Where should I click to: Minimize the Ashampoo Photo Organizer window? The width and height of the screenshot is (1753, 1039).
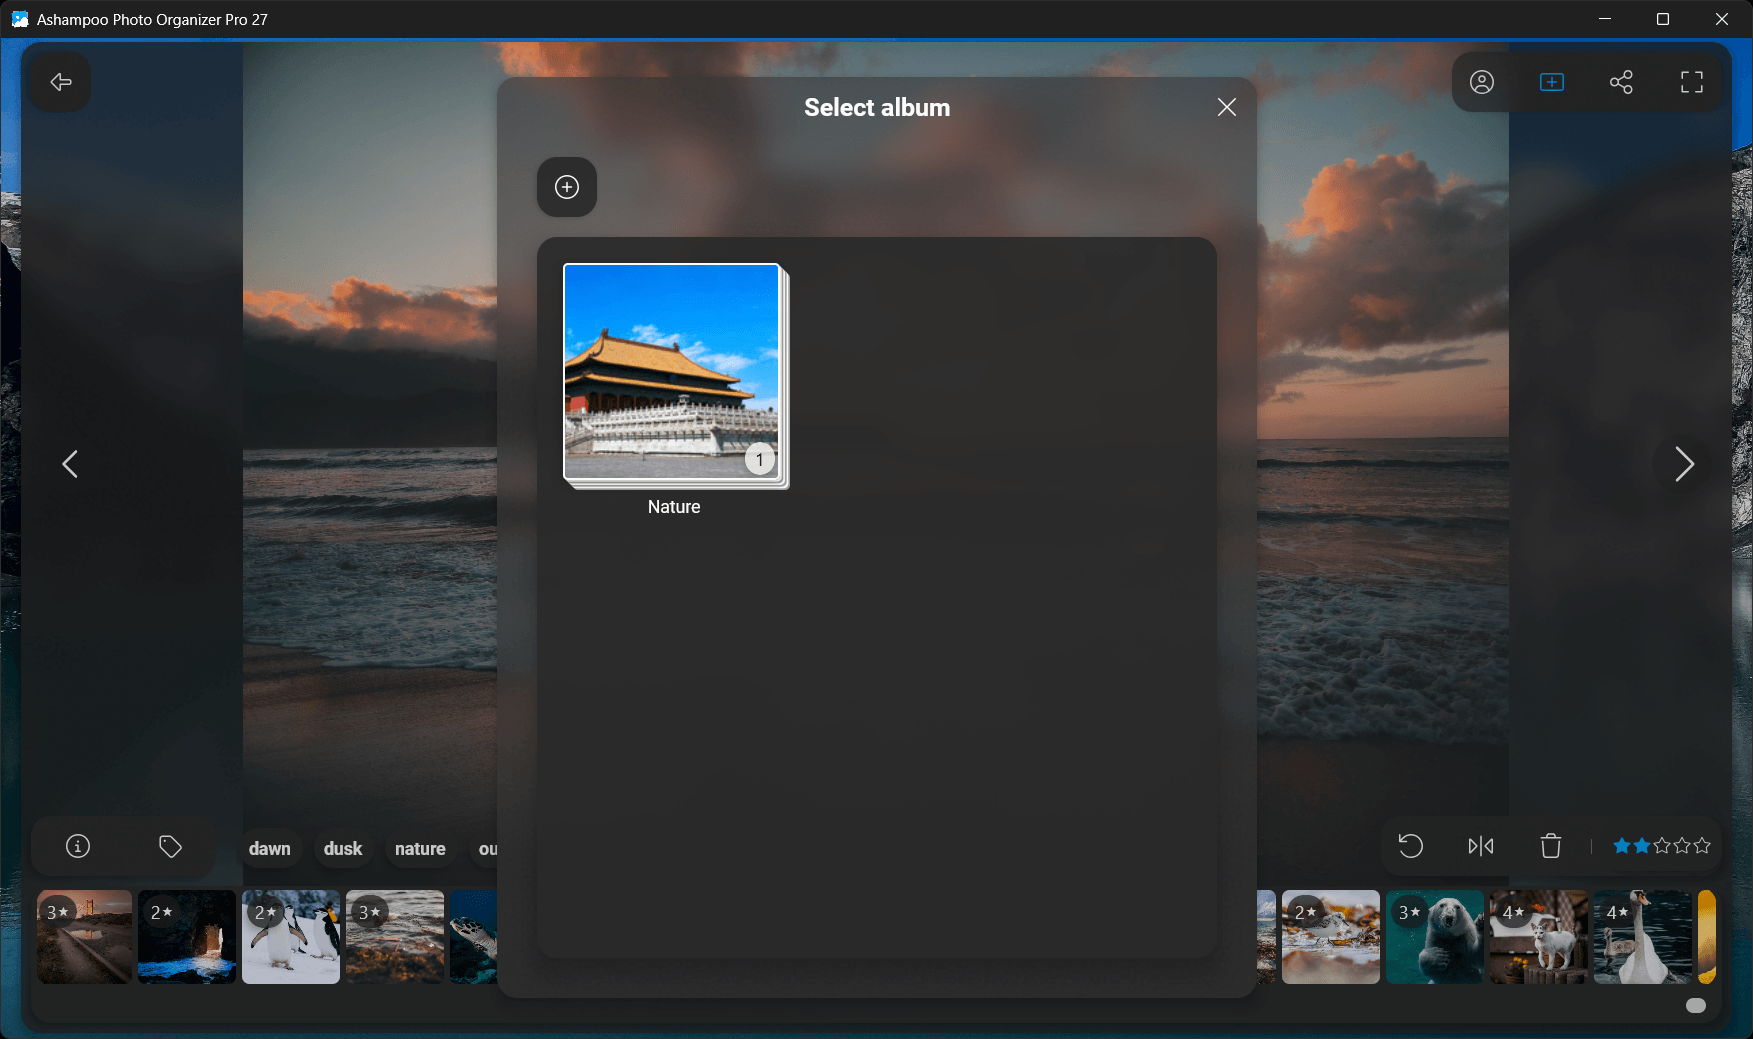1605,19
